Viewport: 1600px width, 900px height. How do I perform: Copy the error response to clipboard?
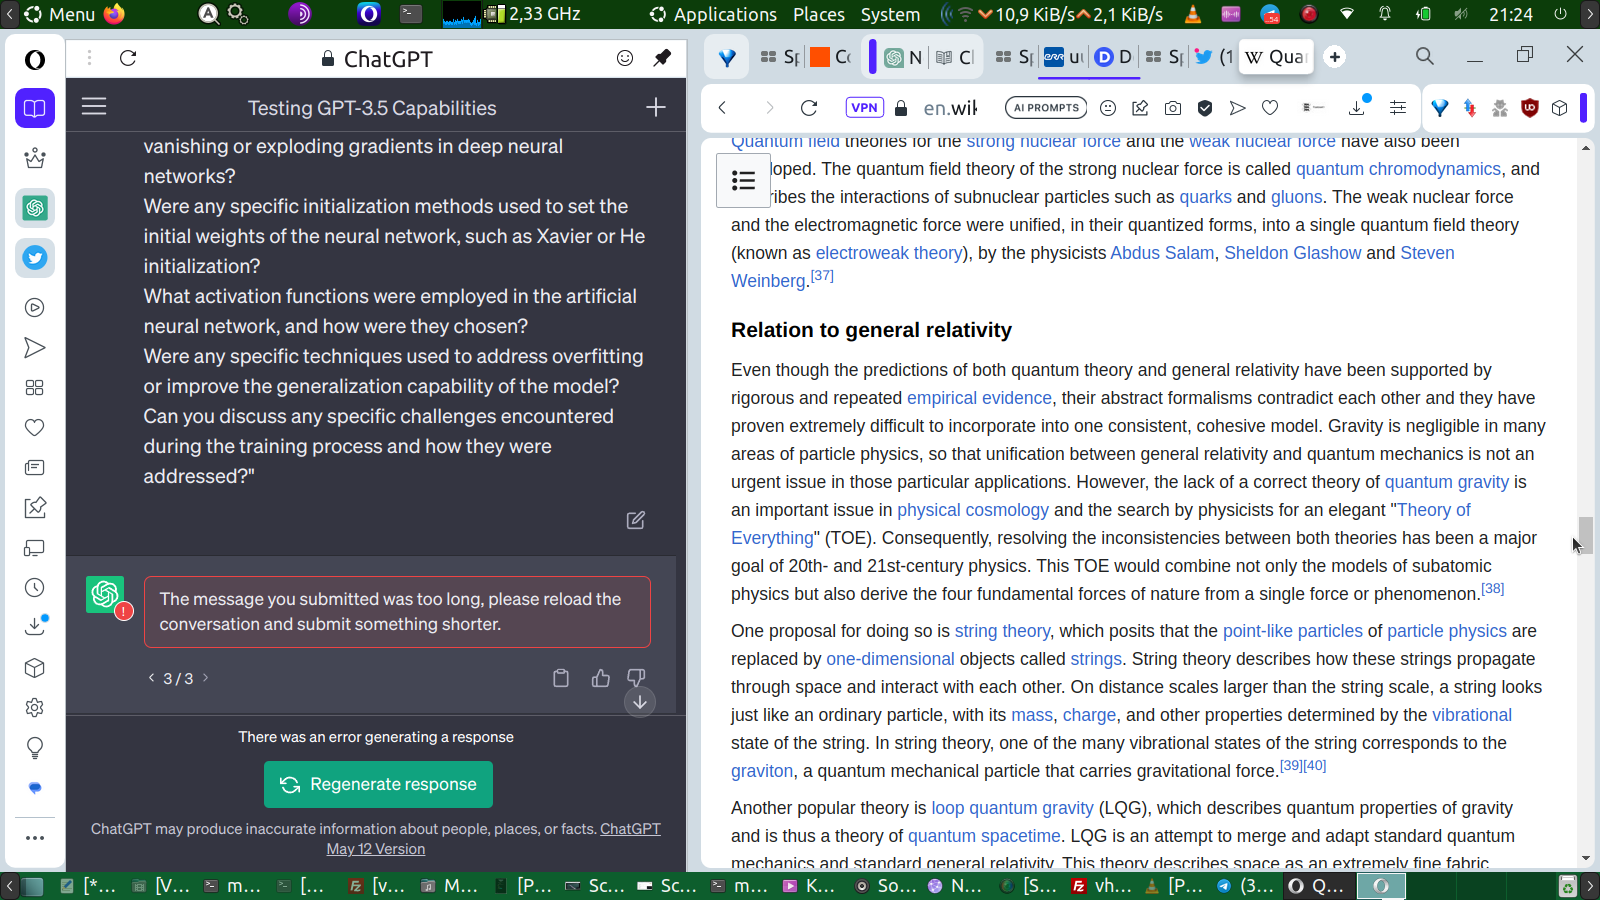(561, 678)
